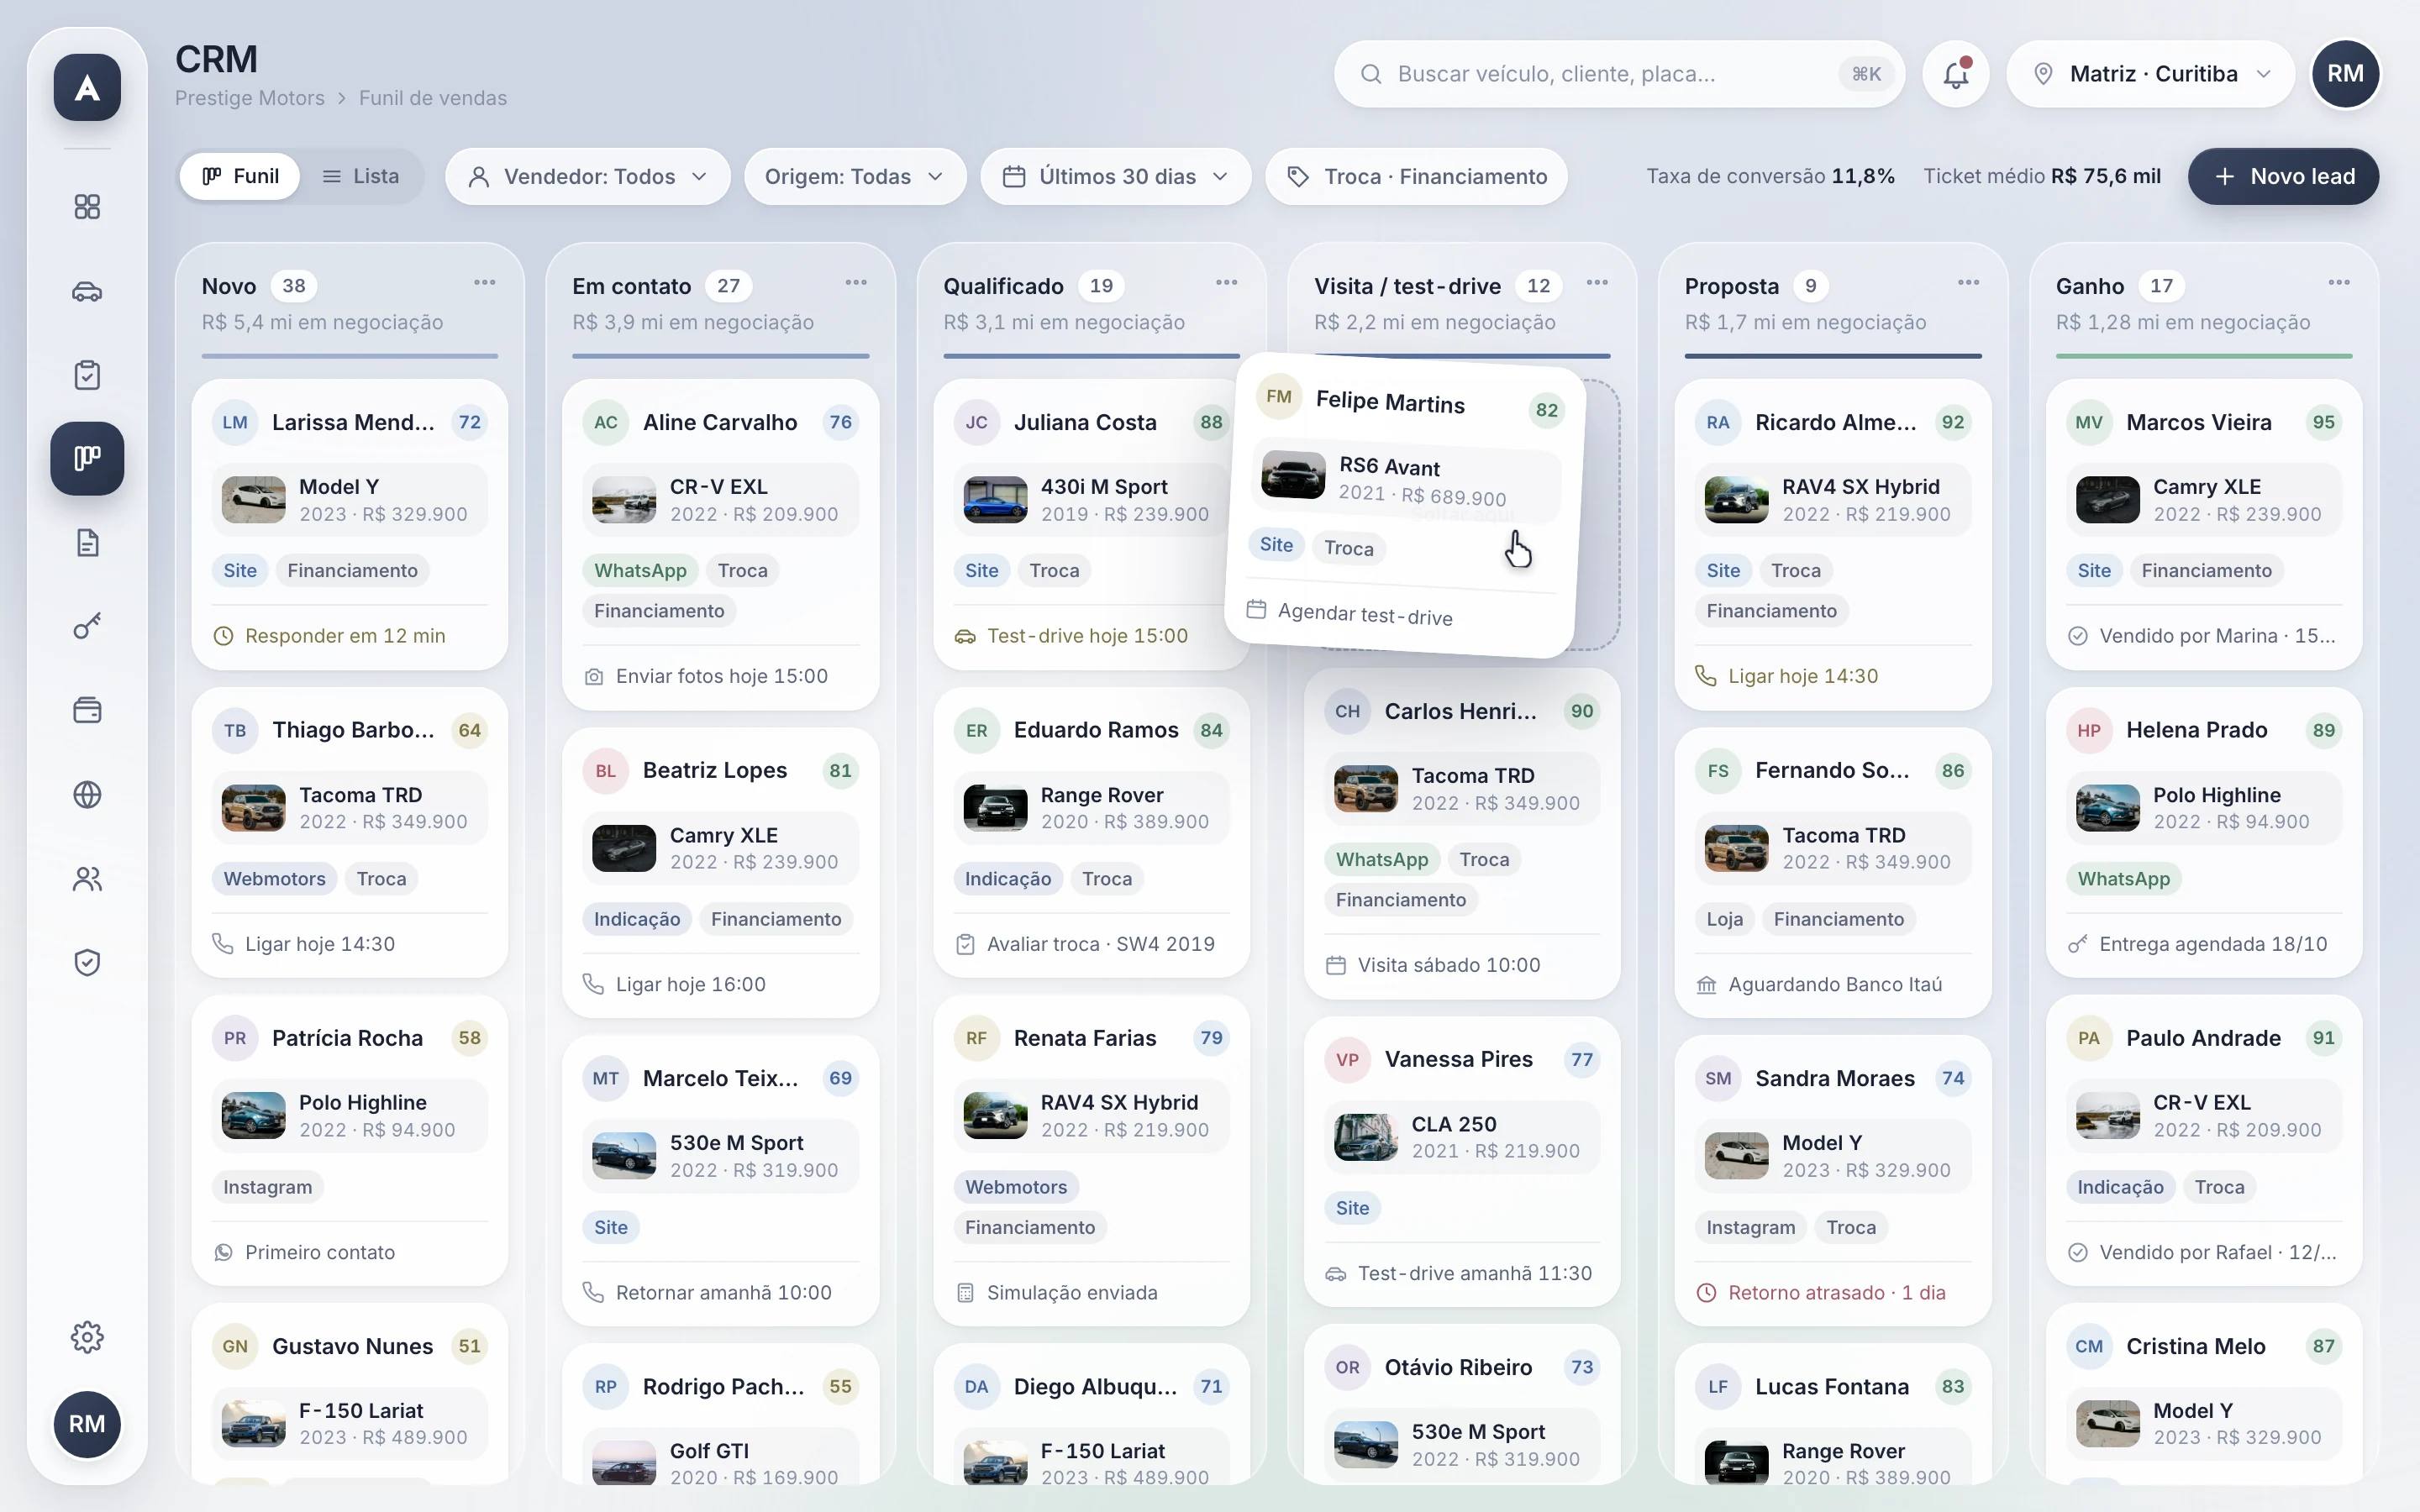This screenshot has height=1512, width=2420.
Task: Open the Matriz · Curitiba location selector
Action: 2151,74
